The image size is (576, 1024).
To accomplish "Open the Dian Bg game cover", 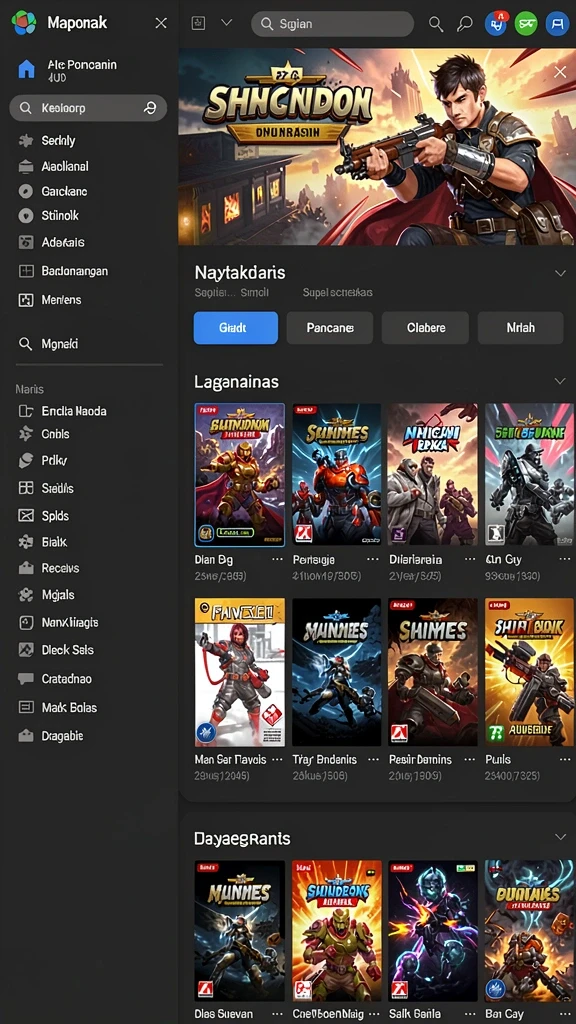I will (x=240, y=475).
